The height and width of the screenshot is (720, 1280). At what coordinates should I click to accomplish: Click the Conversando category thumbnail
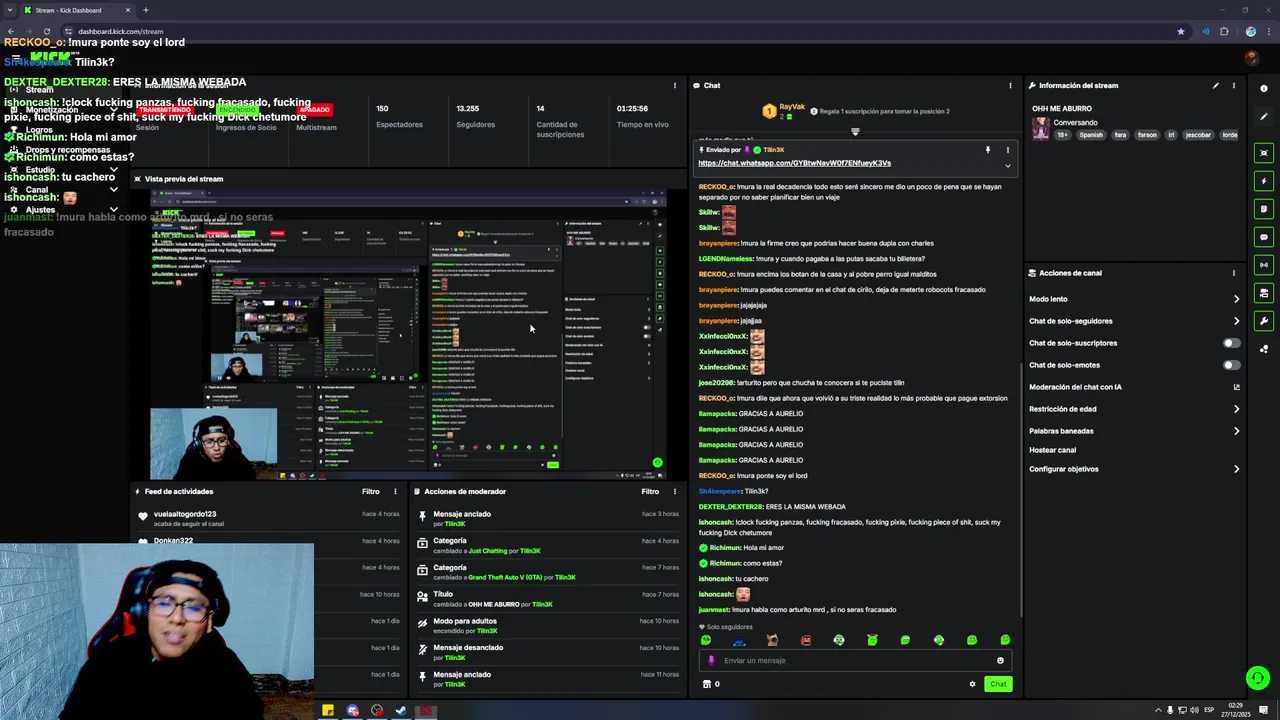1041,129
